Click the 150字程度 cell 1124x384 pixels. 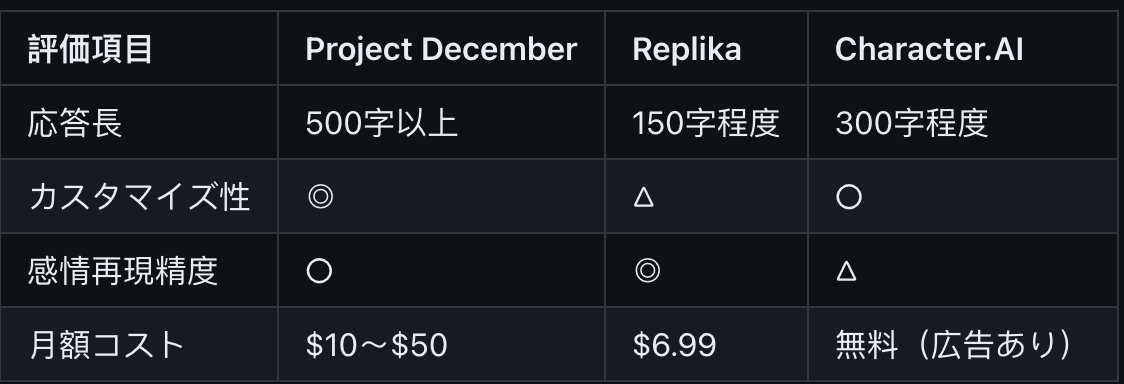point(705,123)
